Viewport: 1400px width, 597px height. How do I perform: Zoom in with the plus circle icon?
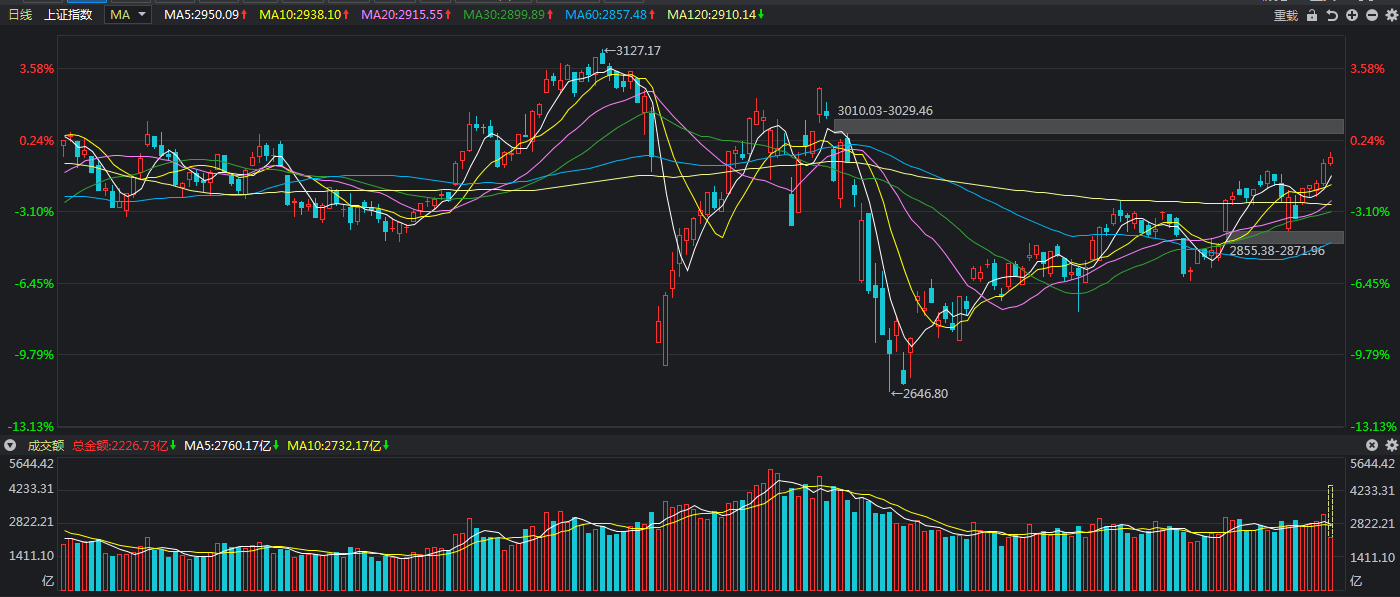[1352, 15]
